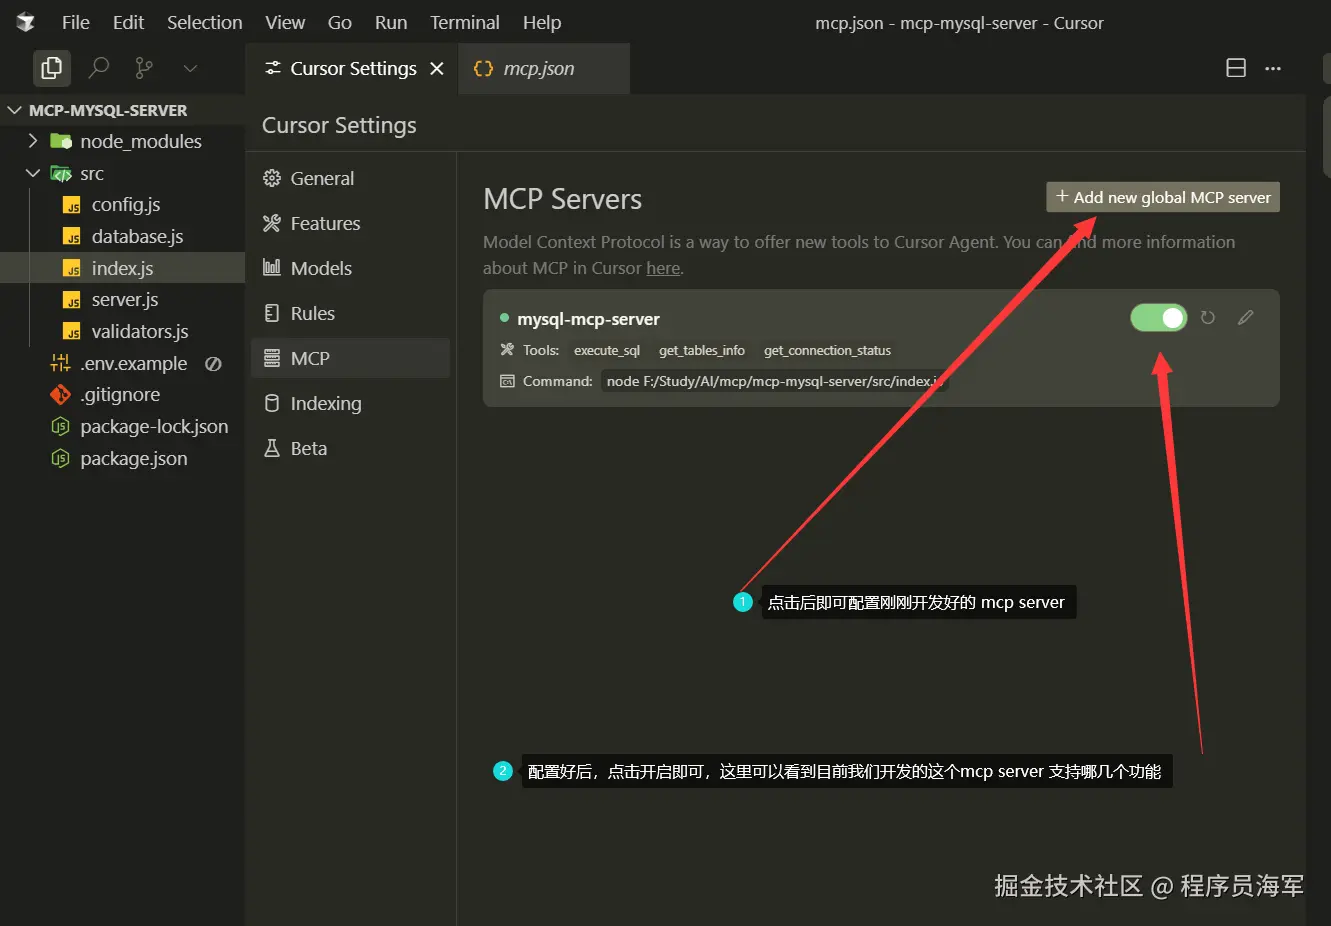Open package-lock.json file
This screenshot has height=926, width=1331.
(x=122, y=426)
